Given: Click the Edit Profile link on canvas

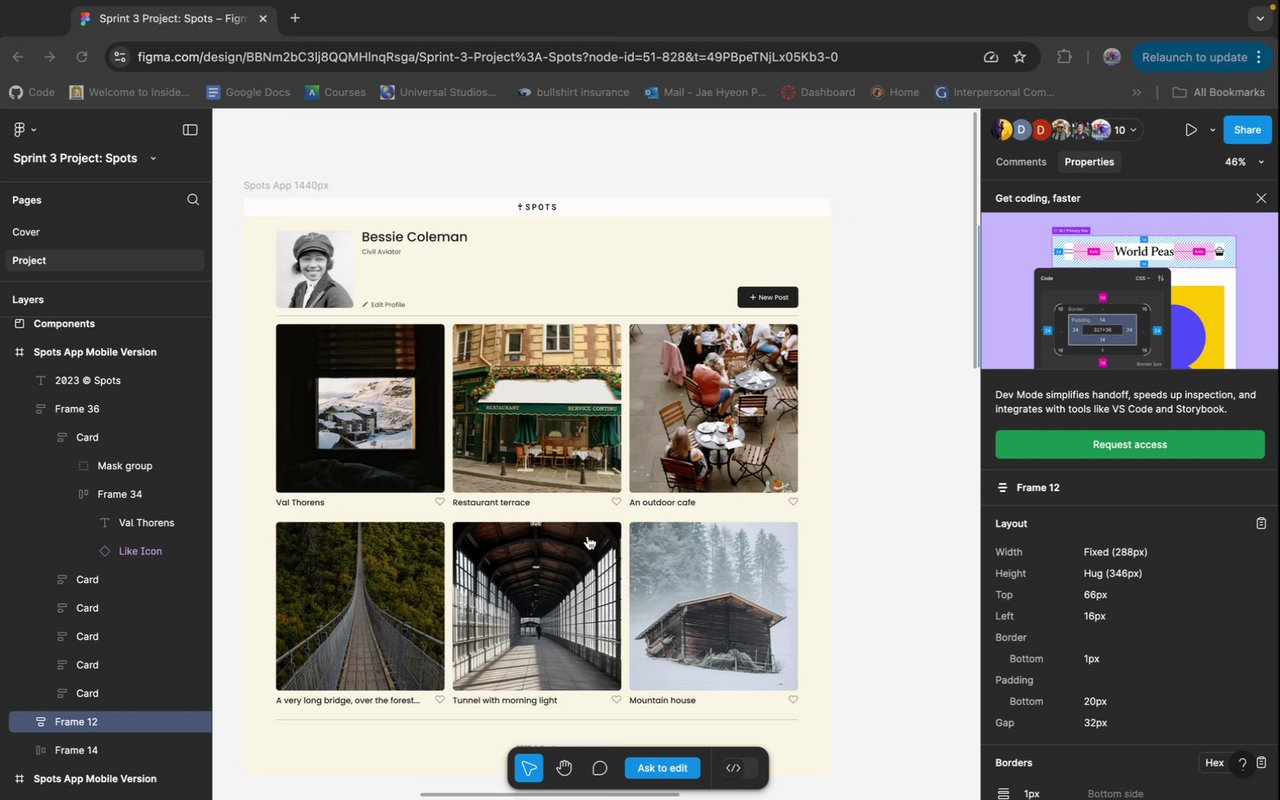Looking at the screenshot, I should [383, 305].
